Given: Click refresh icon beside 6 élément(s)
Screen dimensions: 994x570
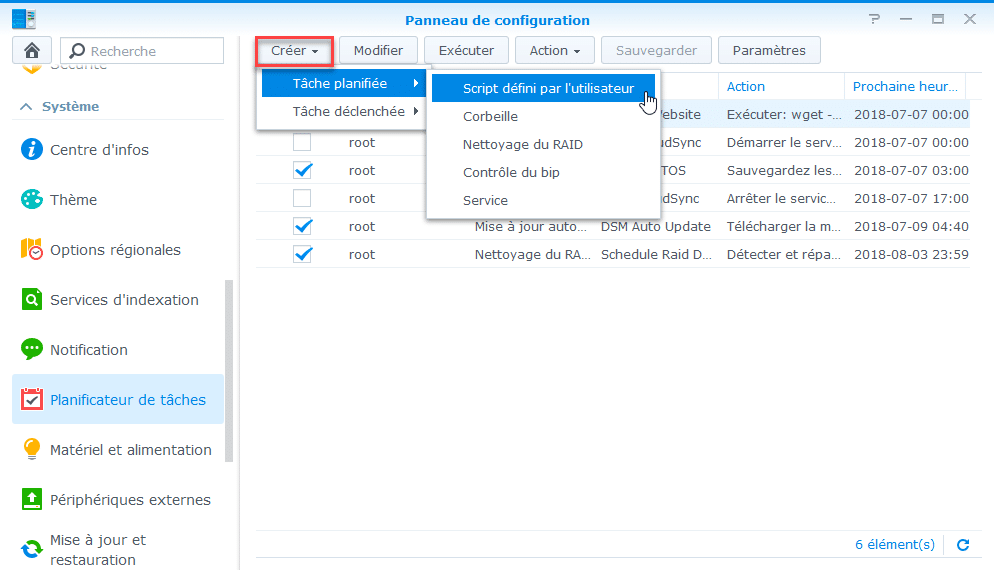Looking at the screenshot, I should coord(963,545).
